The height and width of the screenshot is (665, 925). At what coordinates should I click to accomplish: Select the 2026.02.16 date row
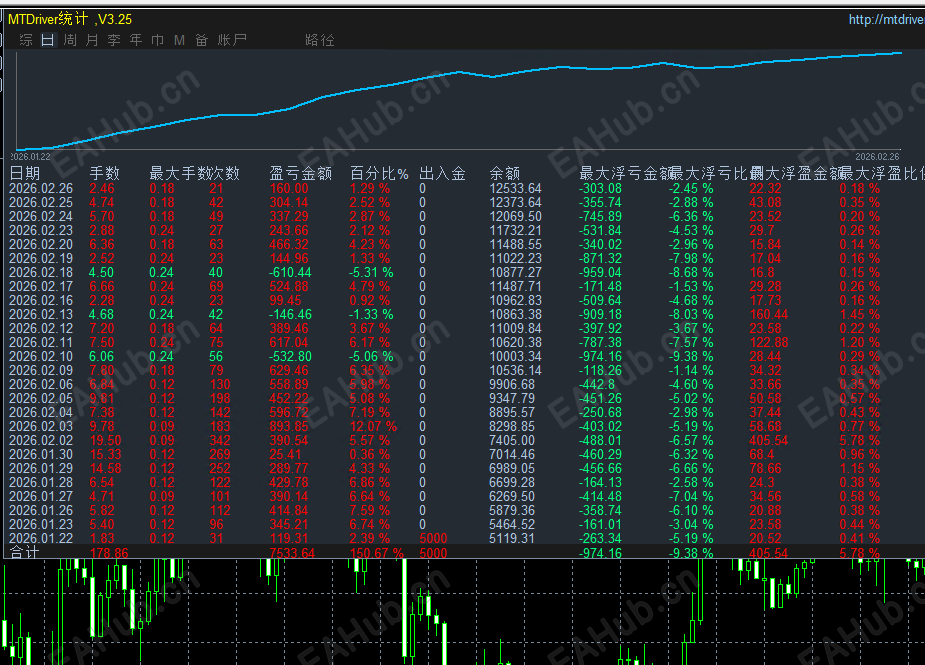[x=41, y=301]
